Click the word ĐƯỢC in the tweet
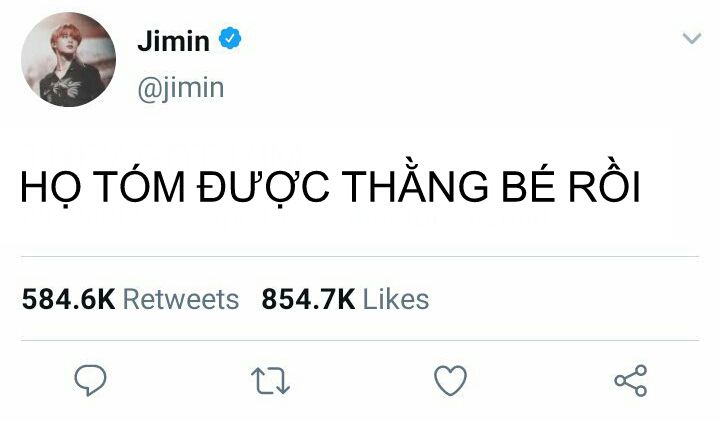The width and height of the screenshot is (720, 421). click(x=264, y=187)
